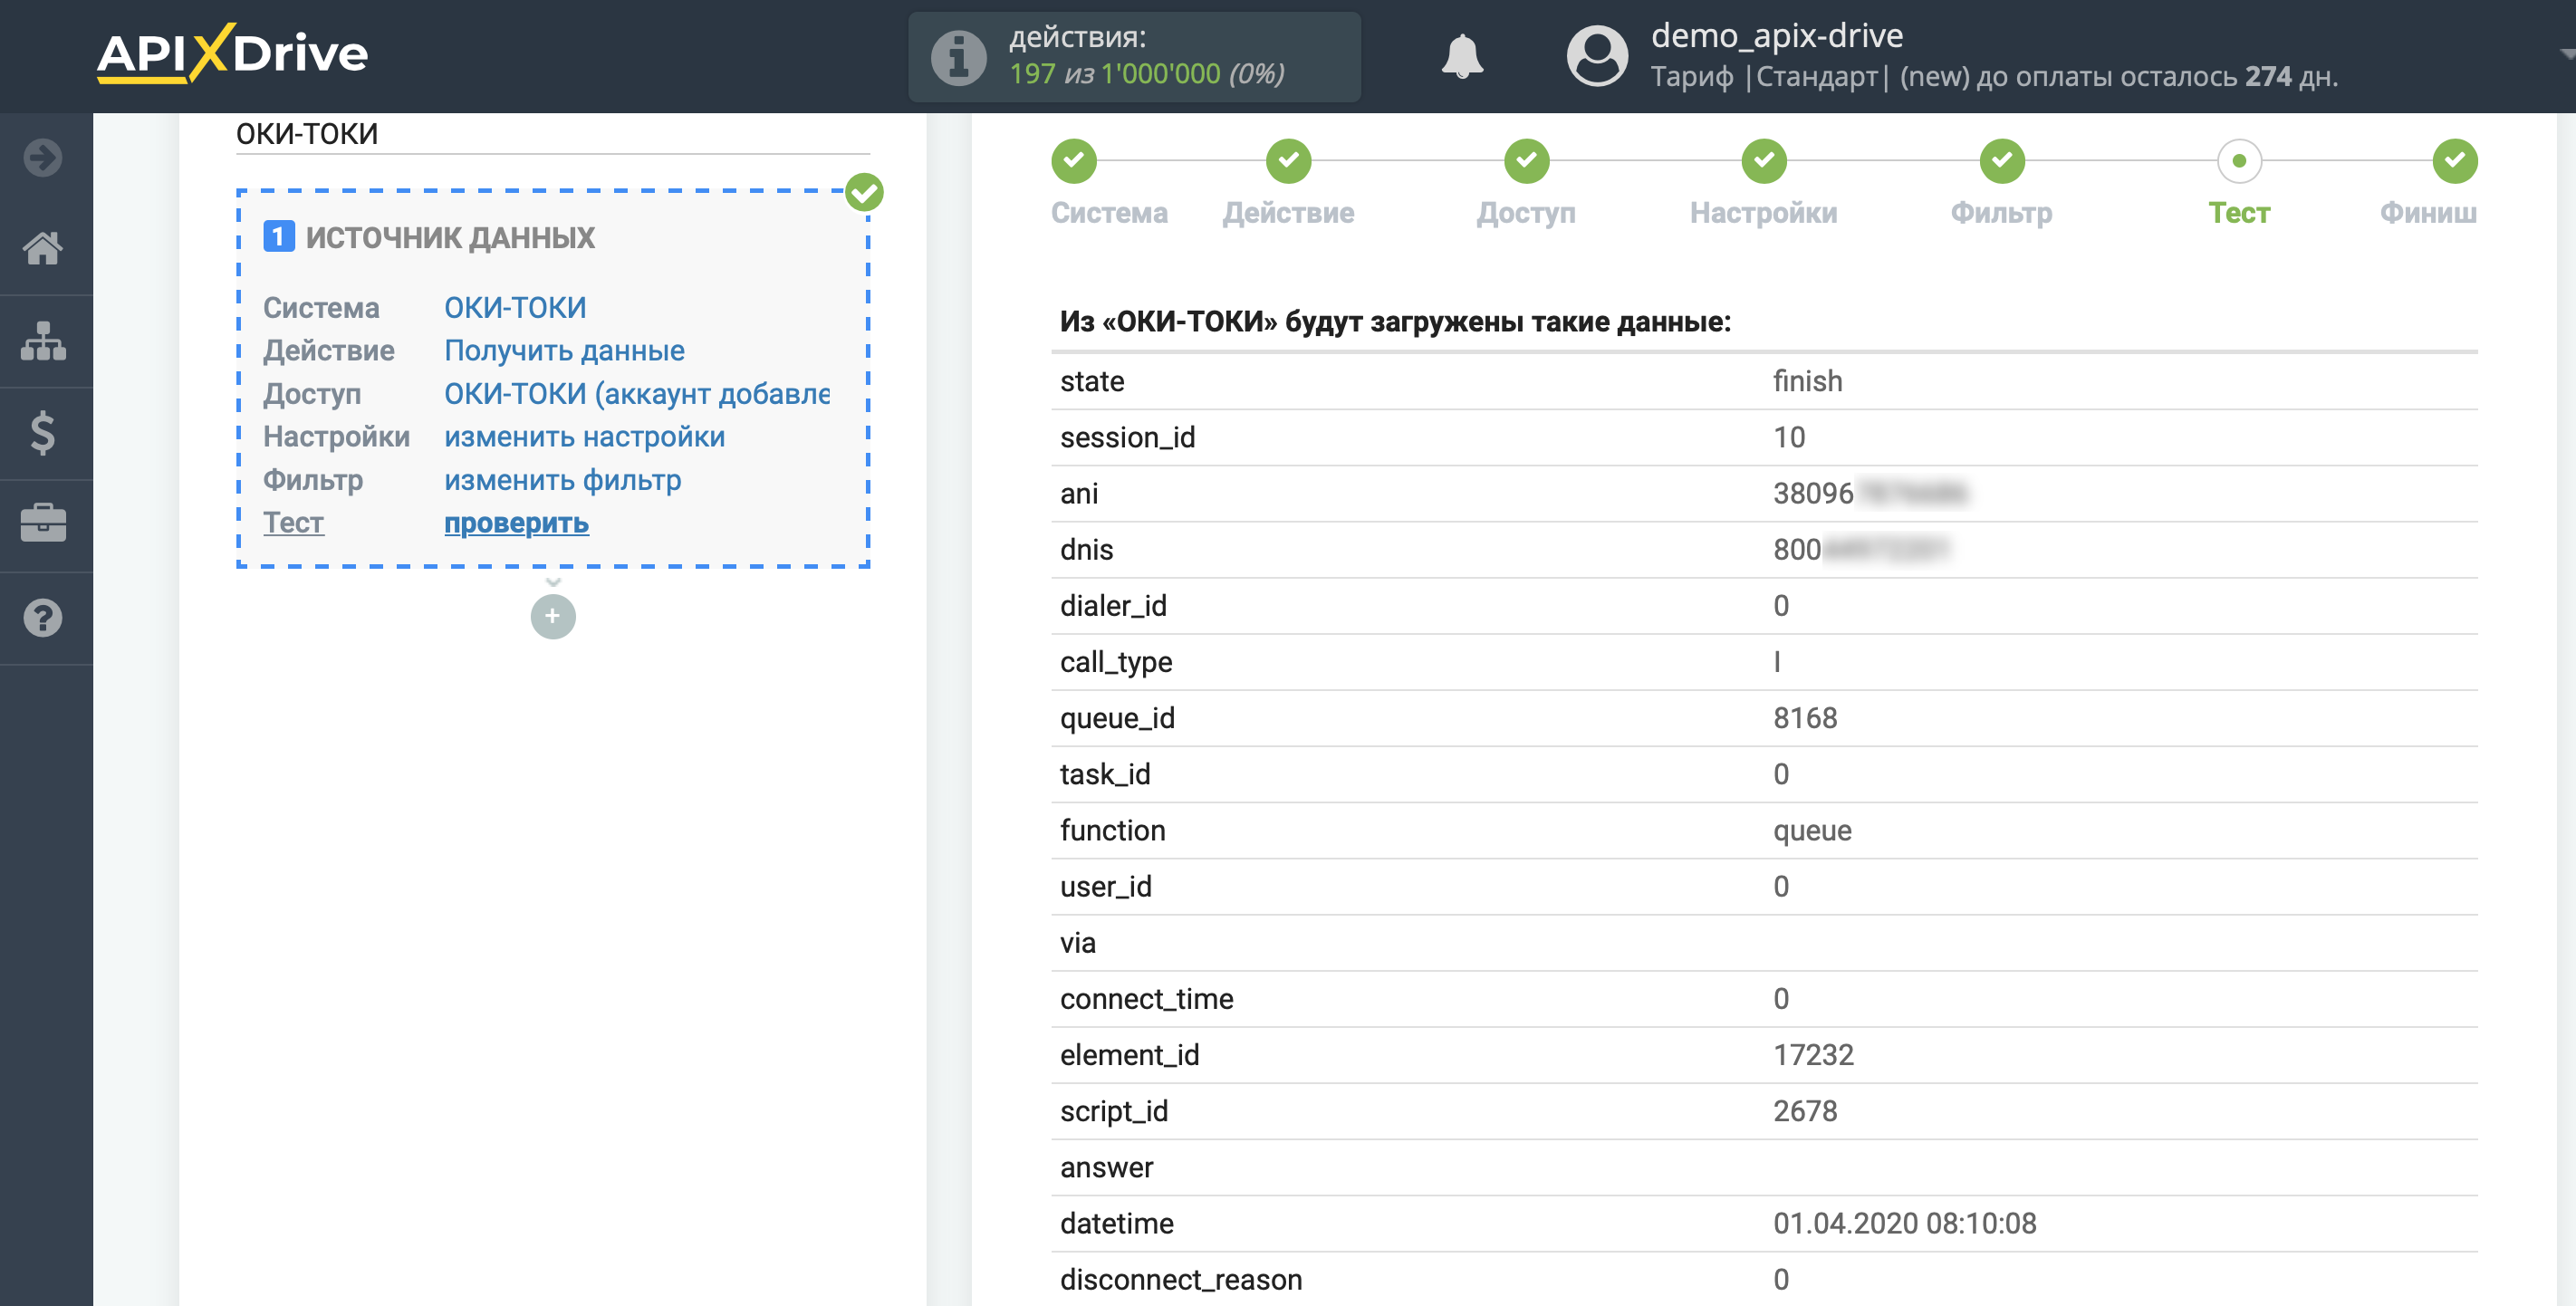Viewport: 2576px width, 1306px height.
Task: Click the dnis field name
Action: (1086, 549)
